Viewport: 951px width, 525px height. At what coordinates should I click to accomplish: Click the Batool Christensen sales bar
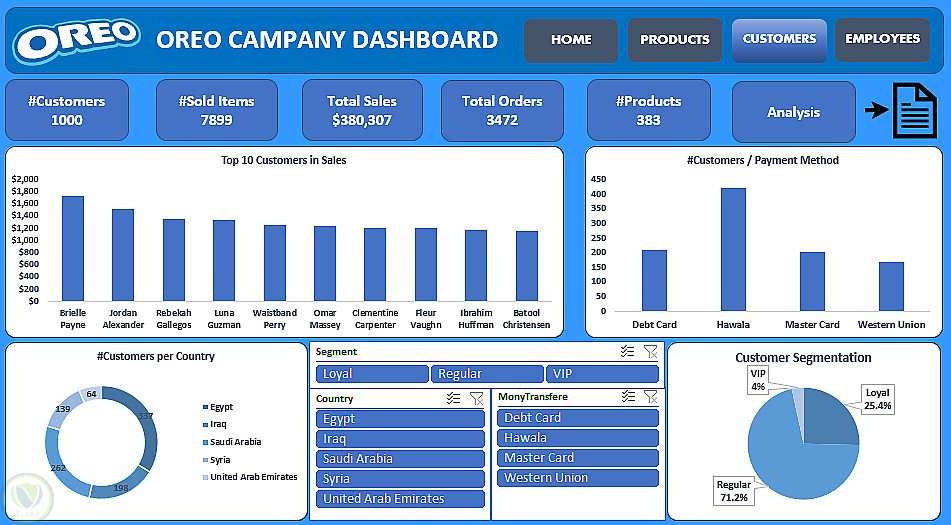pyautogui.click(x=526, y=266)
